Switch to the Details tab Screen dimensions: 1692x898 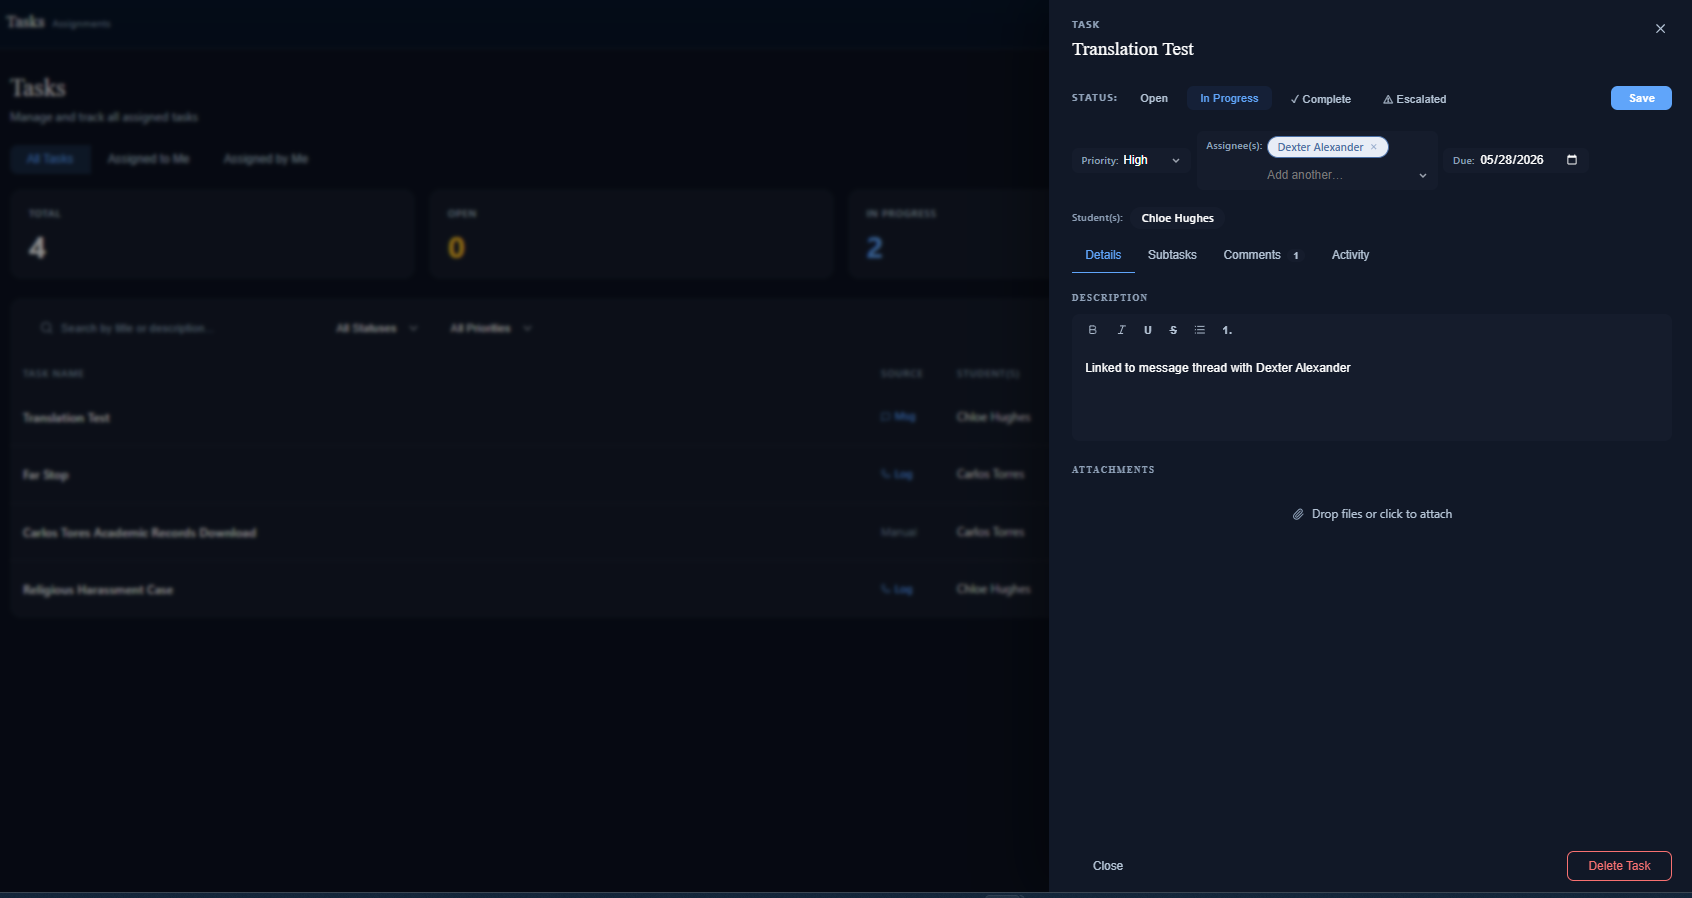[1103, 255]
